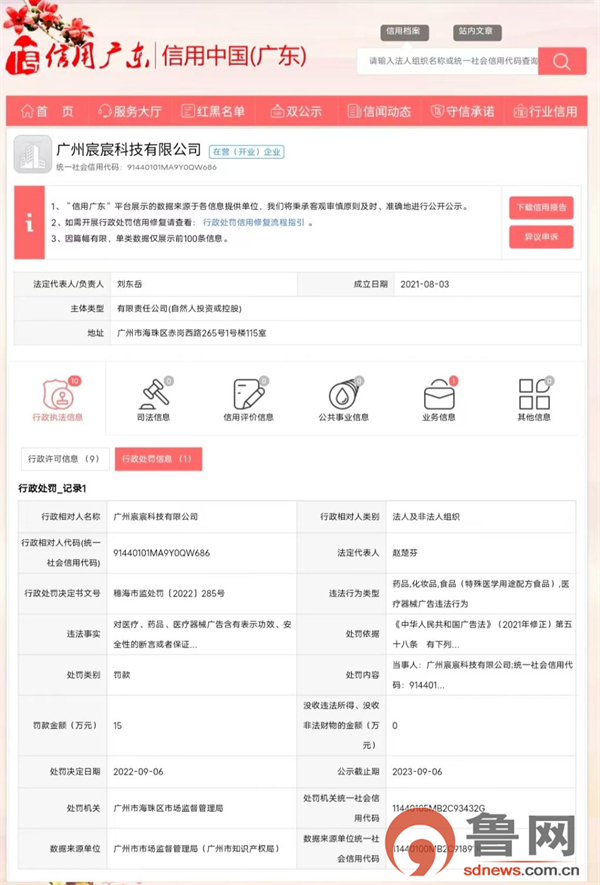Click company title 广州宸宸科技有限公司
Screen dimensions: 600x885
coord(129,150)
